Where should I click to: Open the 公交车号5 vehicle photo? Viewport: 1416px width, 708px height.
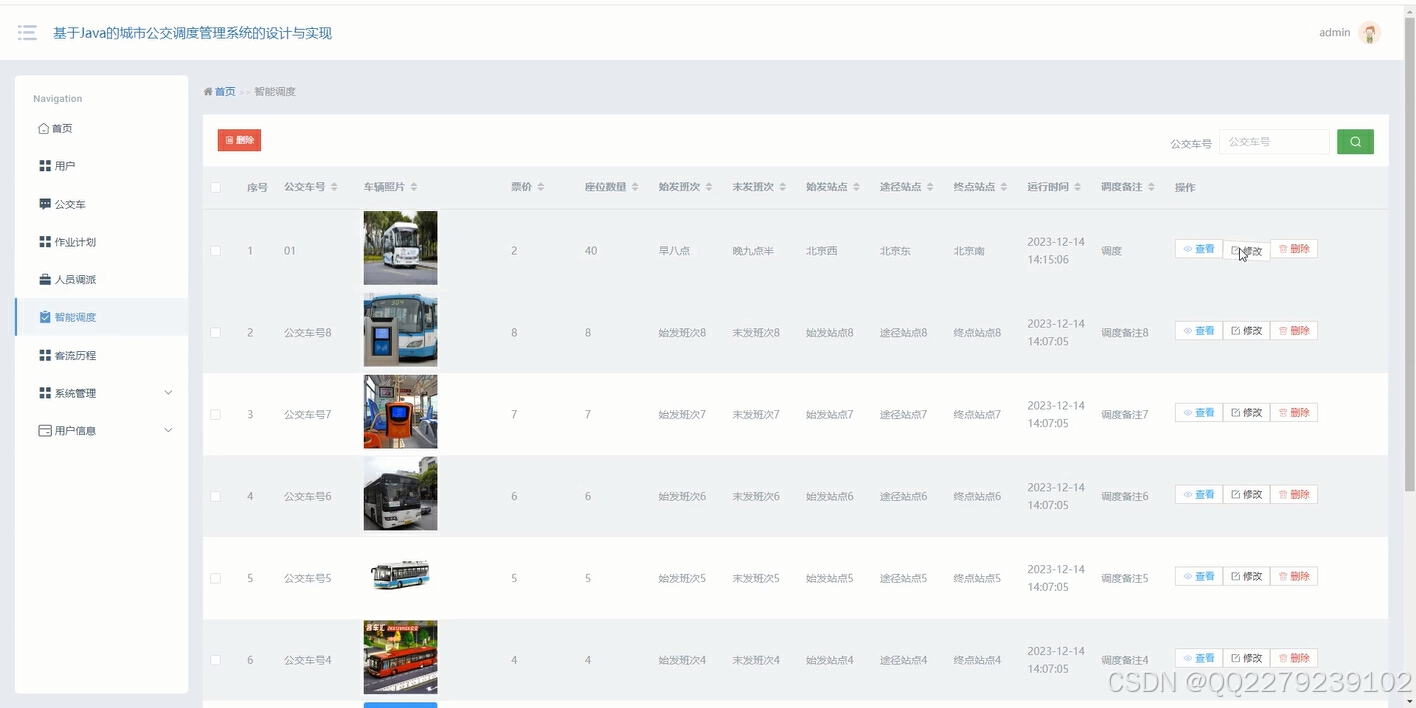(400, 575)
